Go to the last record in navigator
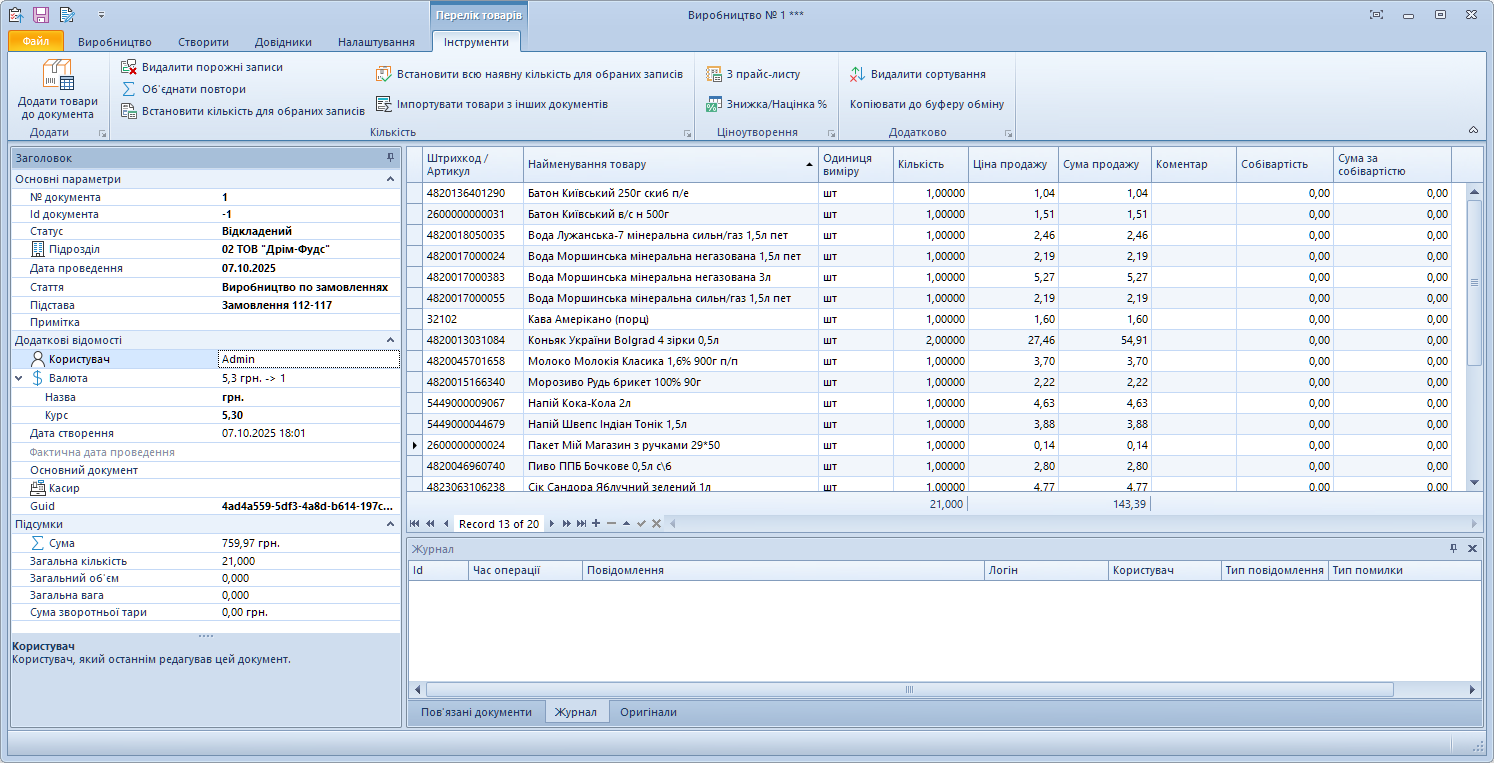Viewport: 1494px width, 763px height. click(x=580, y=524)
